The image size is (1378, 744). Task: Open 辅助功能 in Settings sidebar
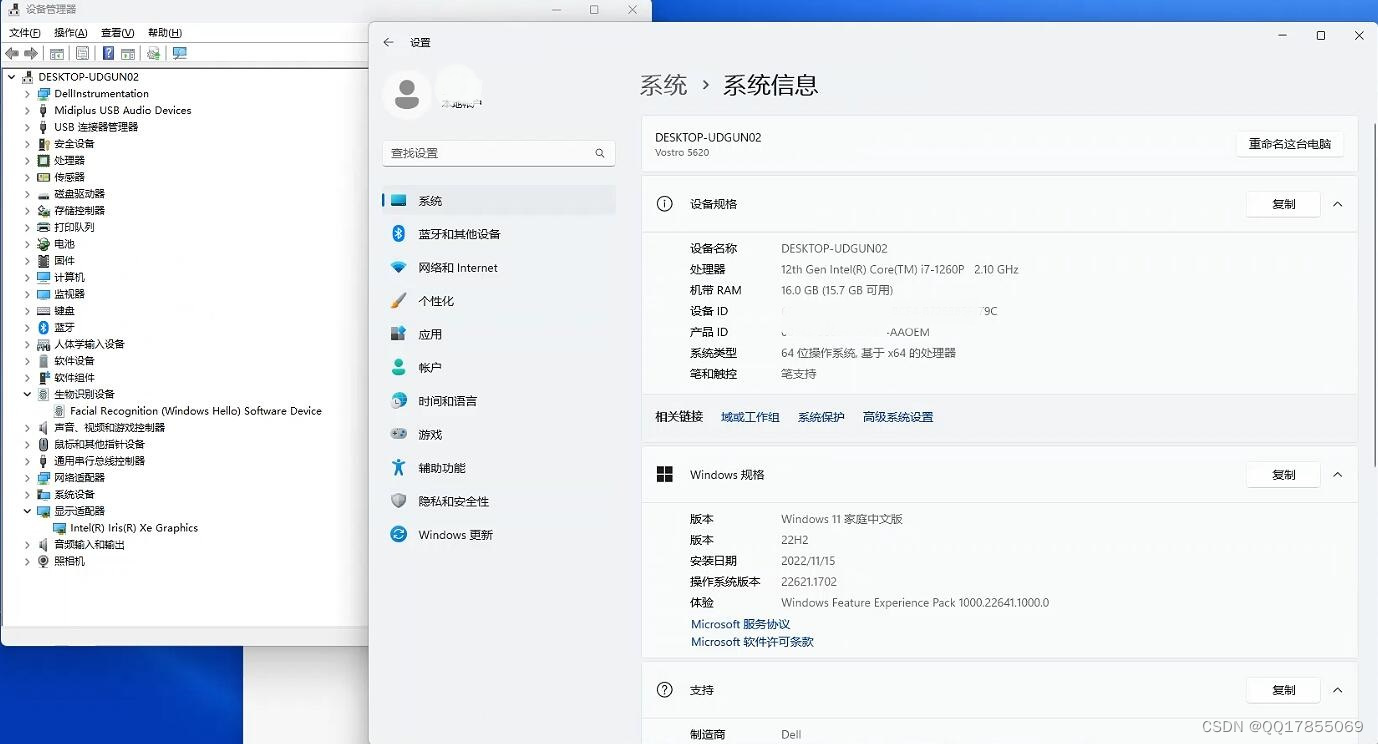pyautogui.click(x=498, y=468)
